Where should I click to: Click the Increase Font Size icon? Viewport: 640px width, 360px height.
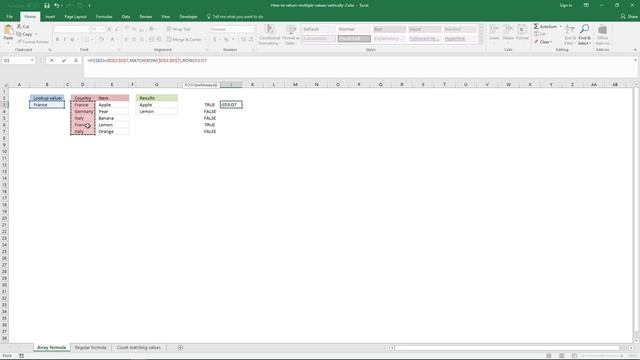109,29
